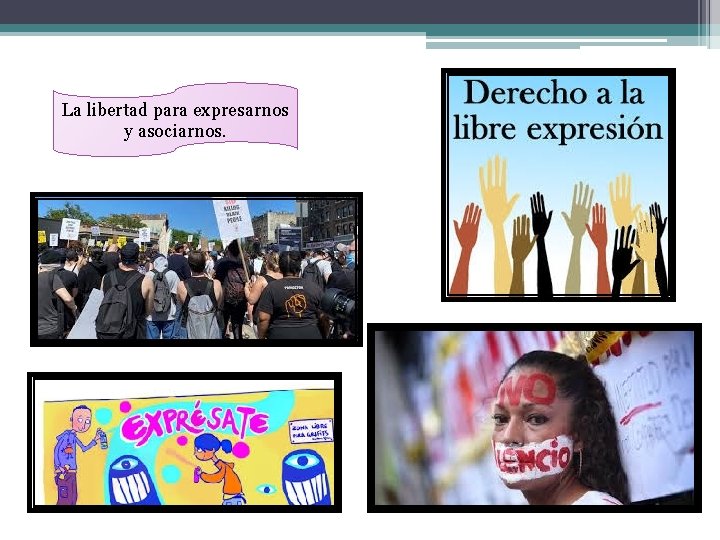Select the protest crowd photograph
The height and width of the screenshot is (540, 720).
click(197, 270)
